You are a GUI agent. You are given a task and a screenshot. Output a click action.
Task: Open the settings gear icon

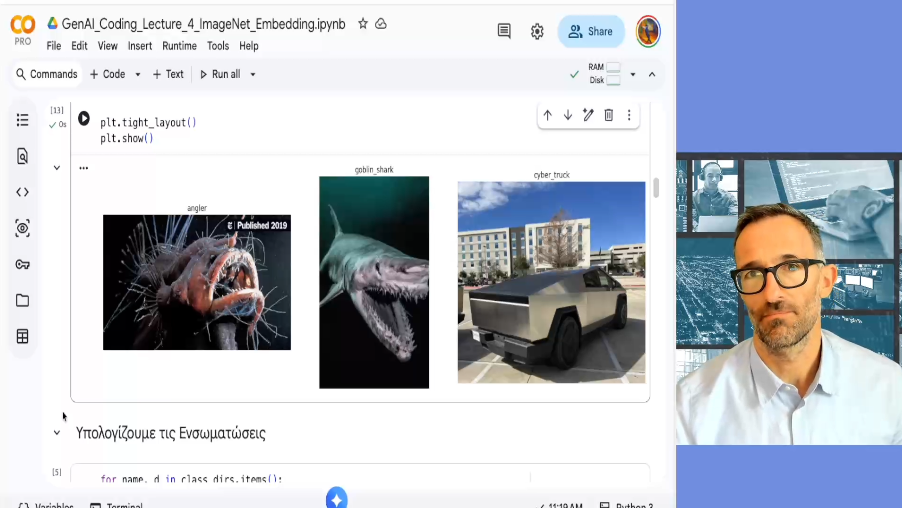pyautogui.click(x=537, y=31)
